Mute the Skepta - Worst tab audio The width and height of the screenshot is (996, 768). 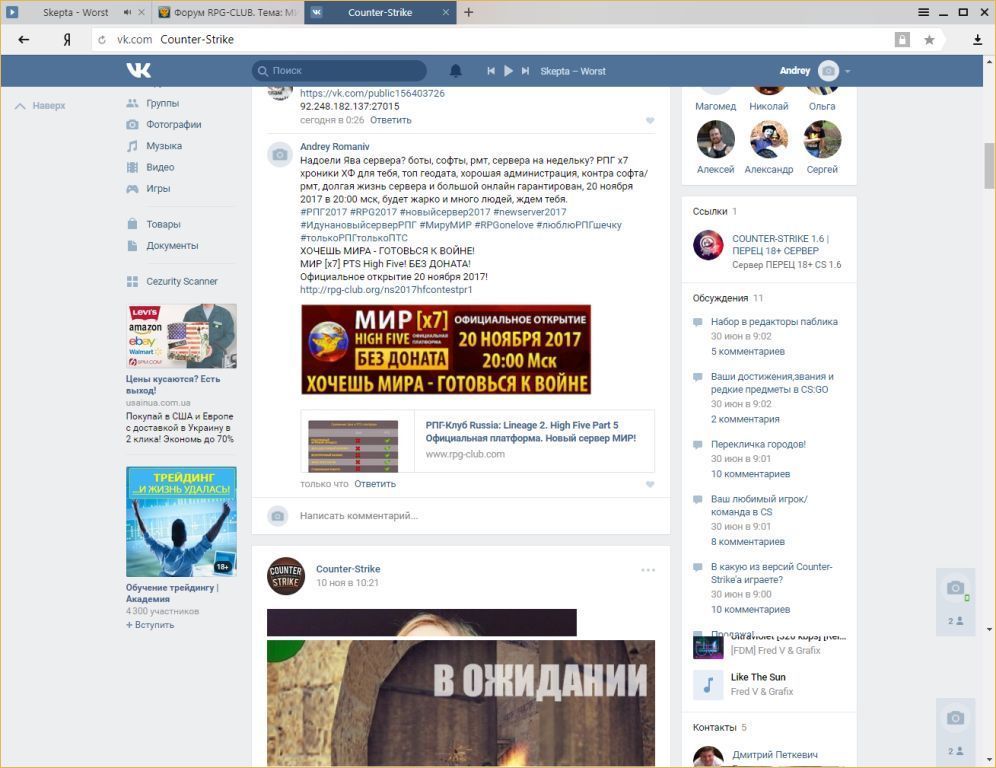click(128, 13)
